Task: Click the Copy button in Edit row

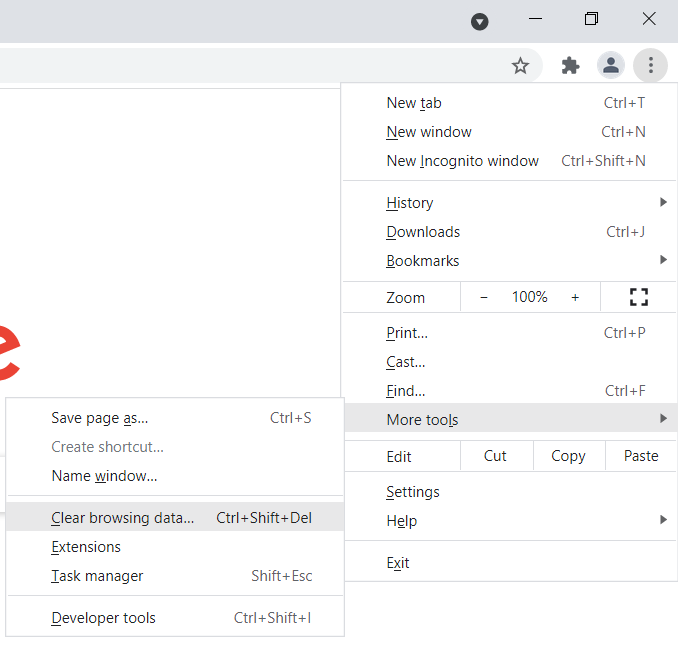Action: pos(569,456)
